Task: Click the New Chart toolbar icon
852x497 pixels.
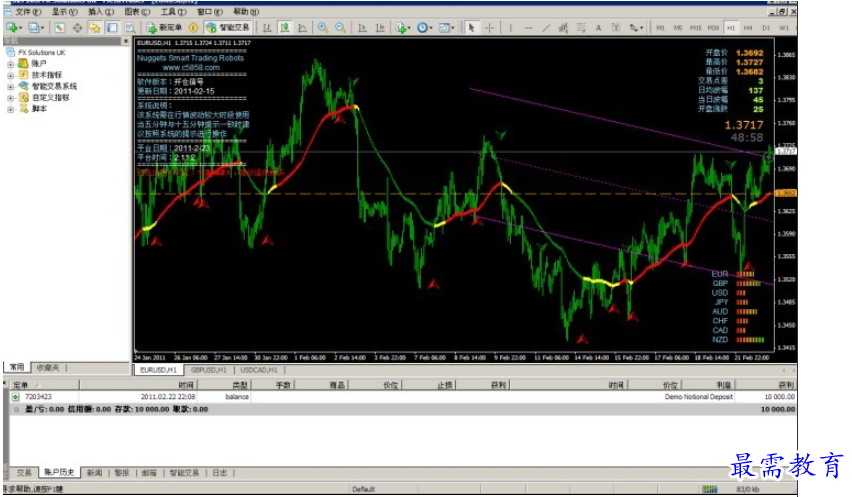Action: click(12, 27)
